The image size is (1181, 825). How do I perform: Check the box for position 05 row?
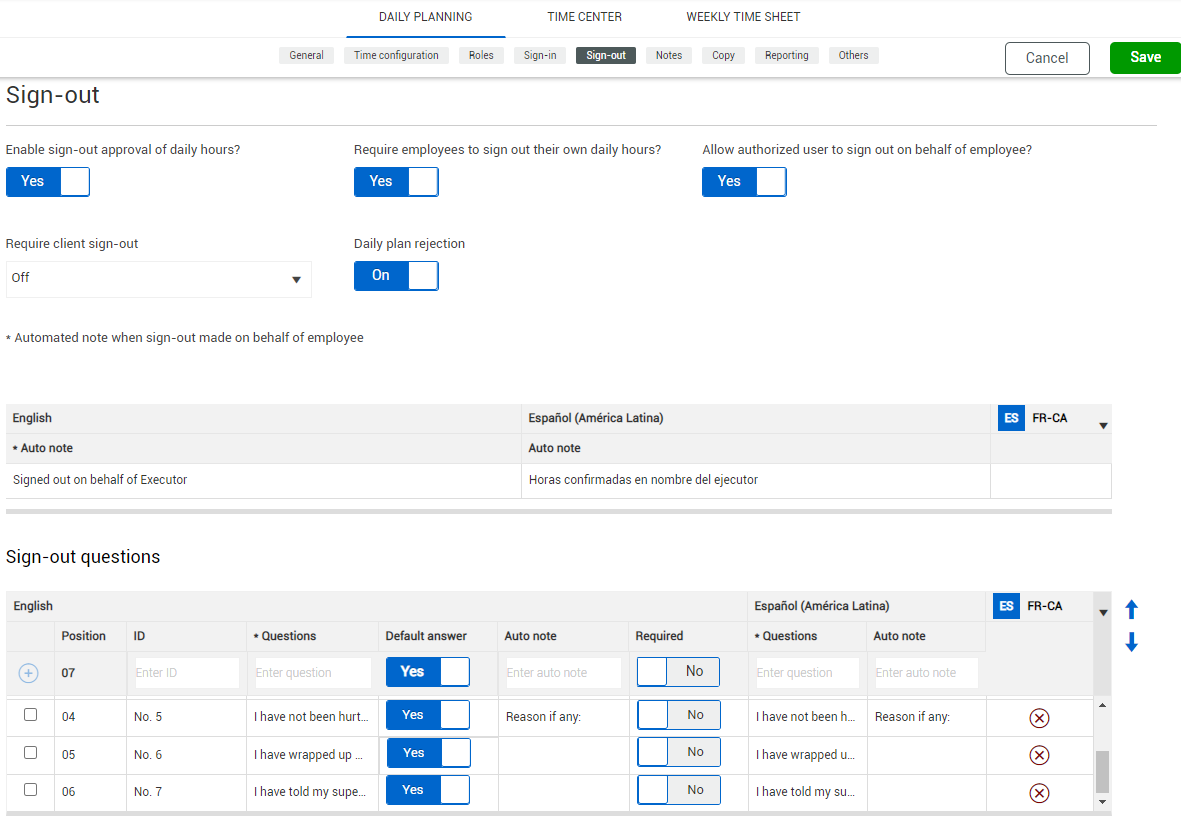pyautogui.click(x=30, y=752)
